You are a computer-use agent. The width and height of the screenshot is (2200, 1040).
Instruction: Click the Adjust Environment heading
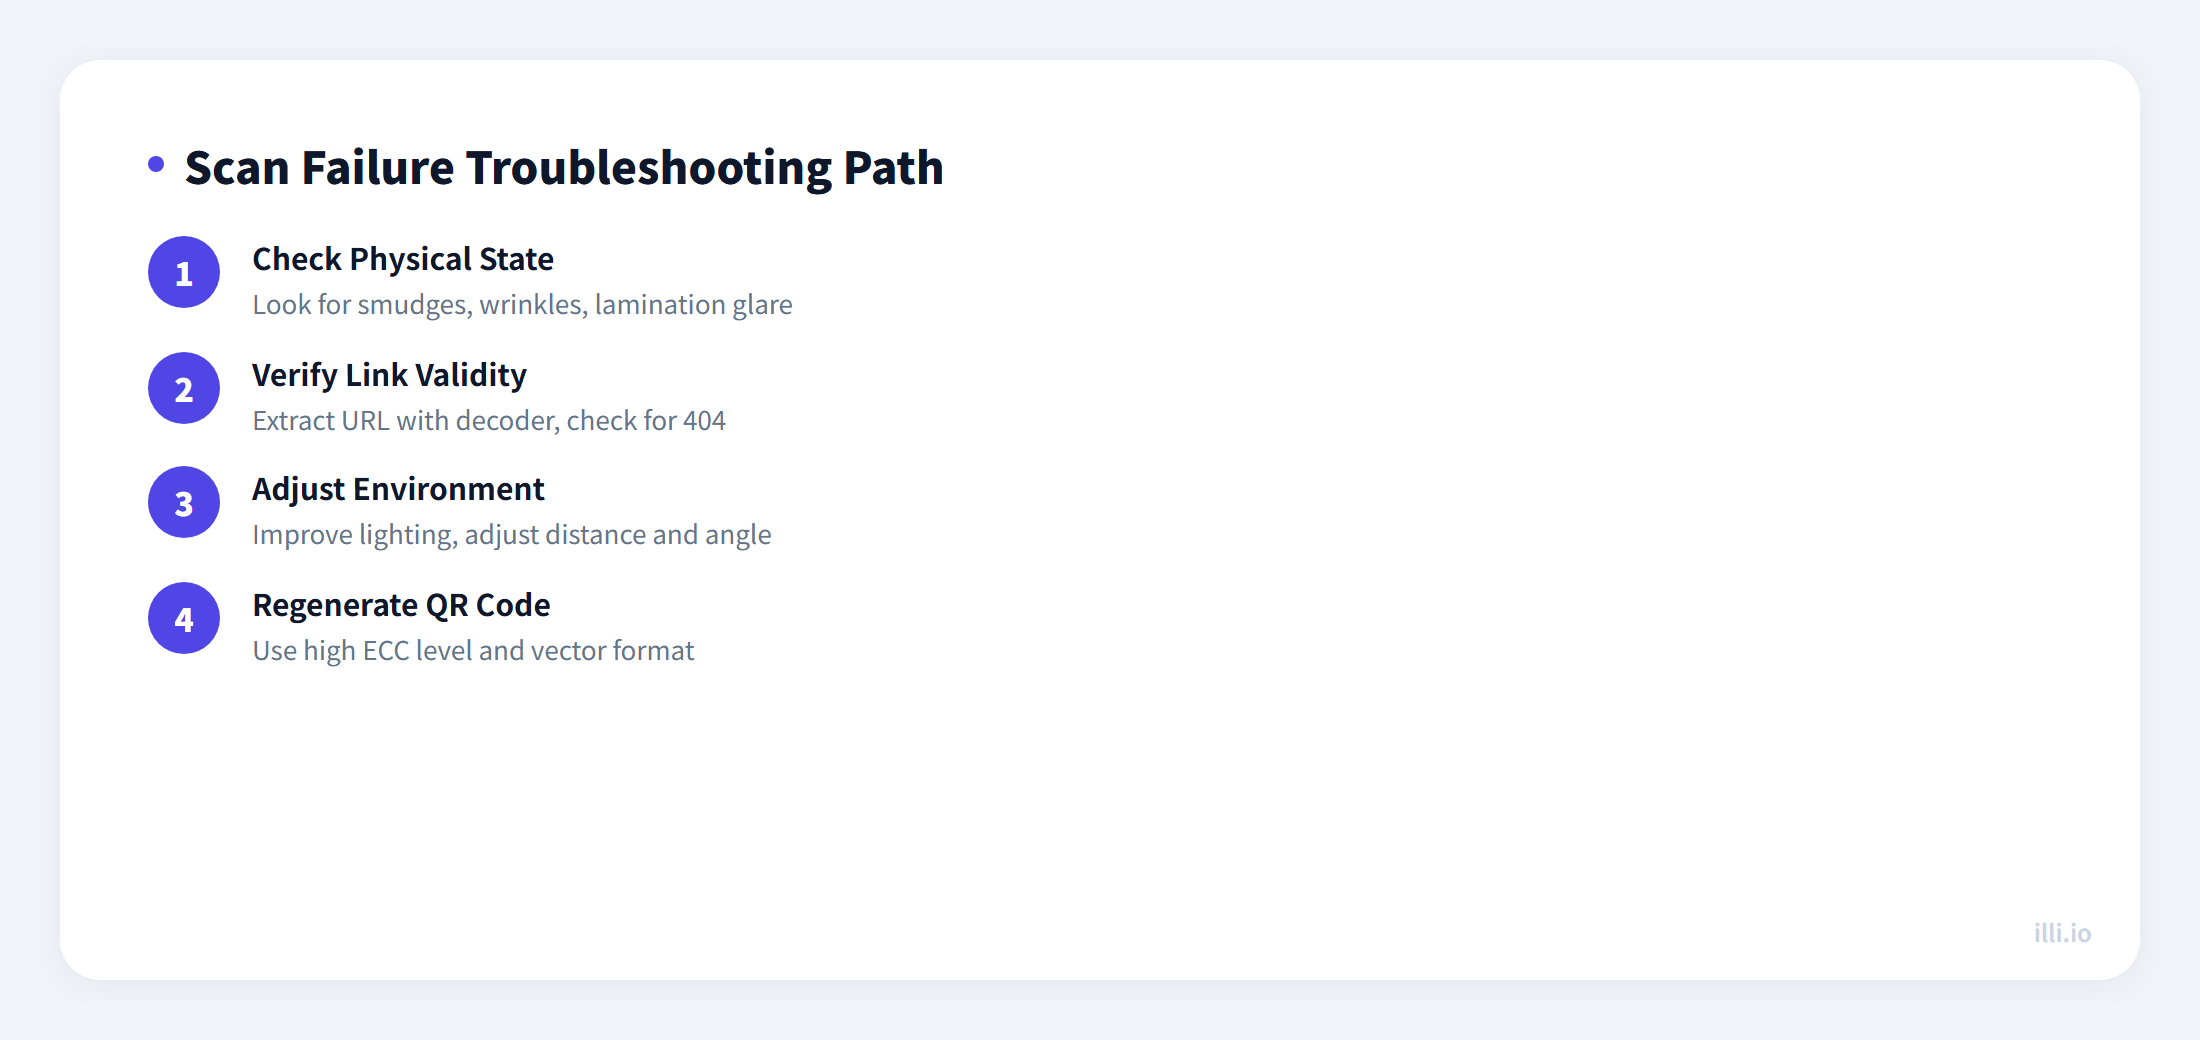point(398,489)
